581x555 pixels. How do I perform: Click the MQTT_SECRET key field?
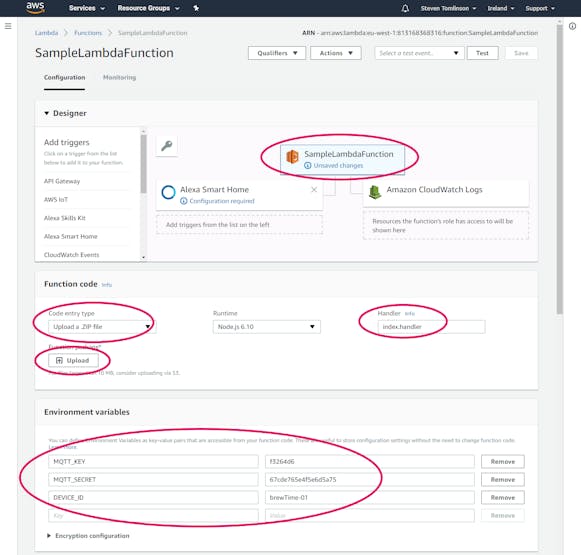[153, 480]
